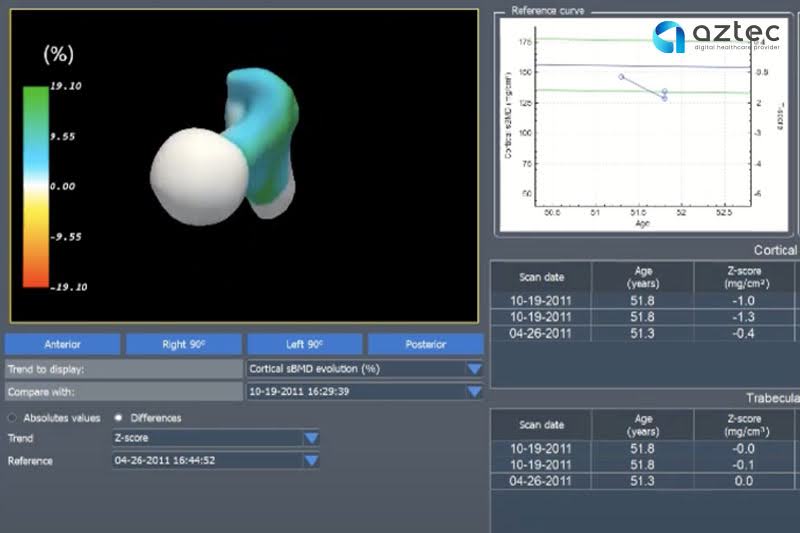Click the Cortical table Scan date header

(541, 277)
